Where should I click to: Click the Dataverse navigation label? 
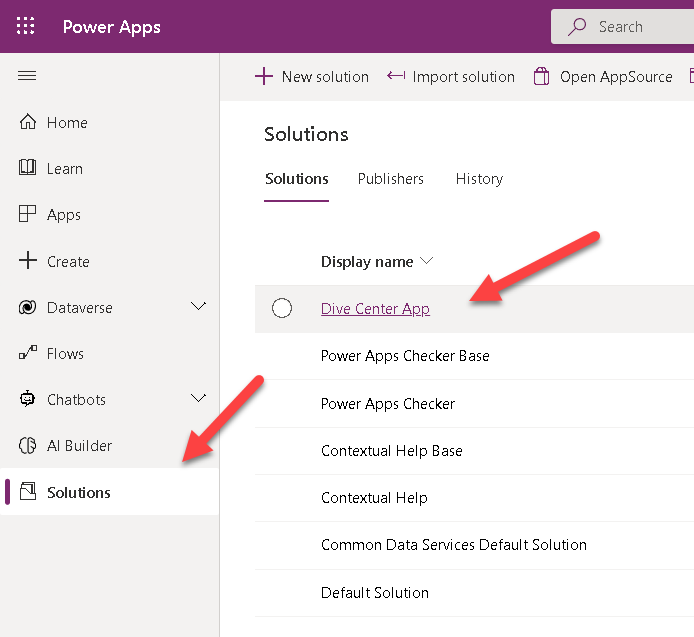click(80, 308)
